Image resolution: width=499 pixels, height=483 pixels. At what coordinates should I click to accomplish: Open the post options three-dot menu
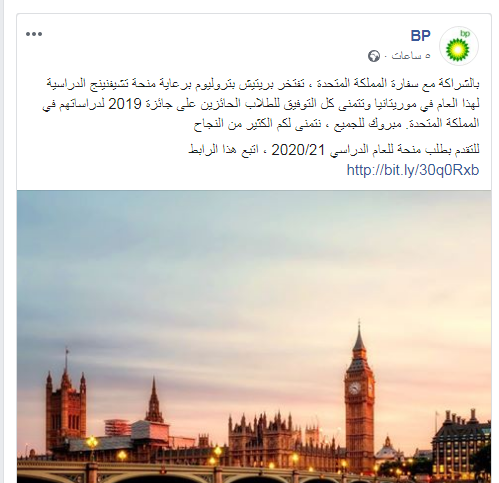[34, 34]
